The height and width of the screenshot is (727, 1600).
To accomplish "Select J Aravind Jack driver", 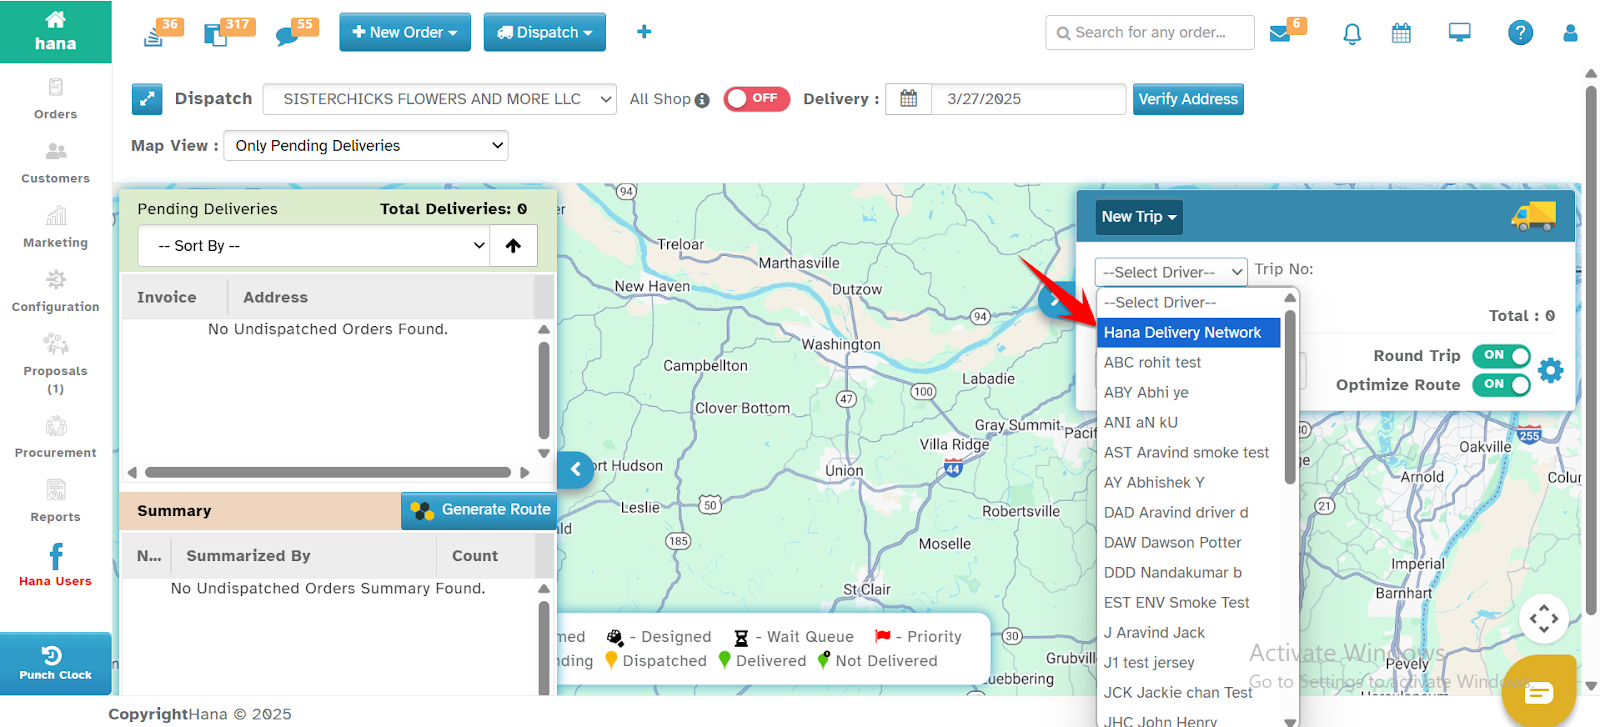I will coord(1188,633).
